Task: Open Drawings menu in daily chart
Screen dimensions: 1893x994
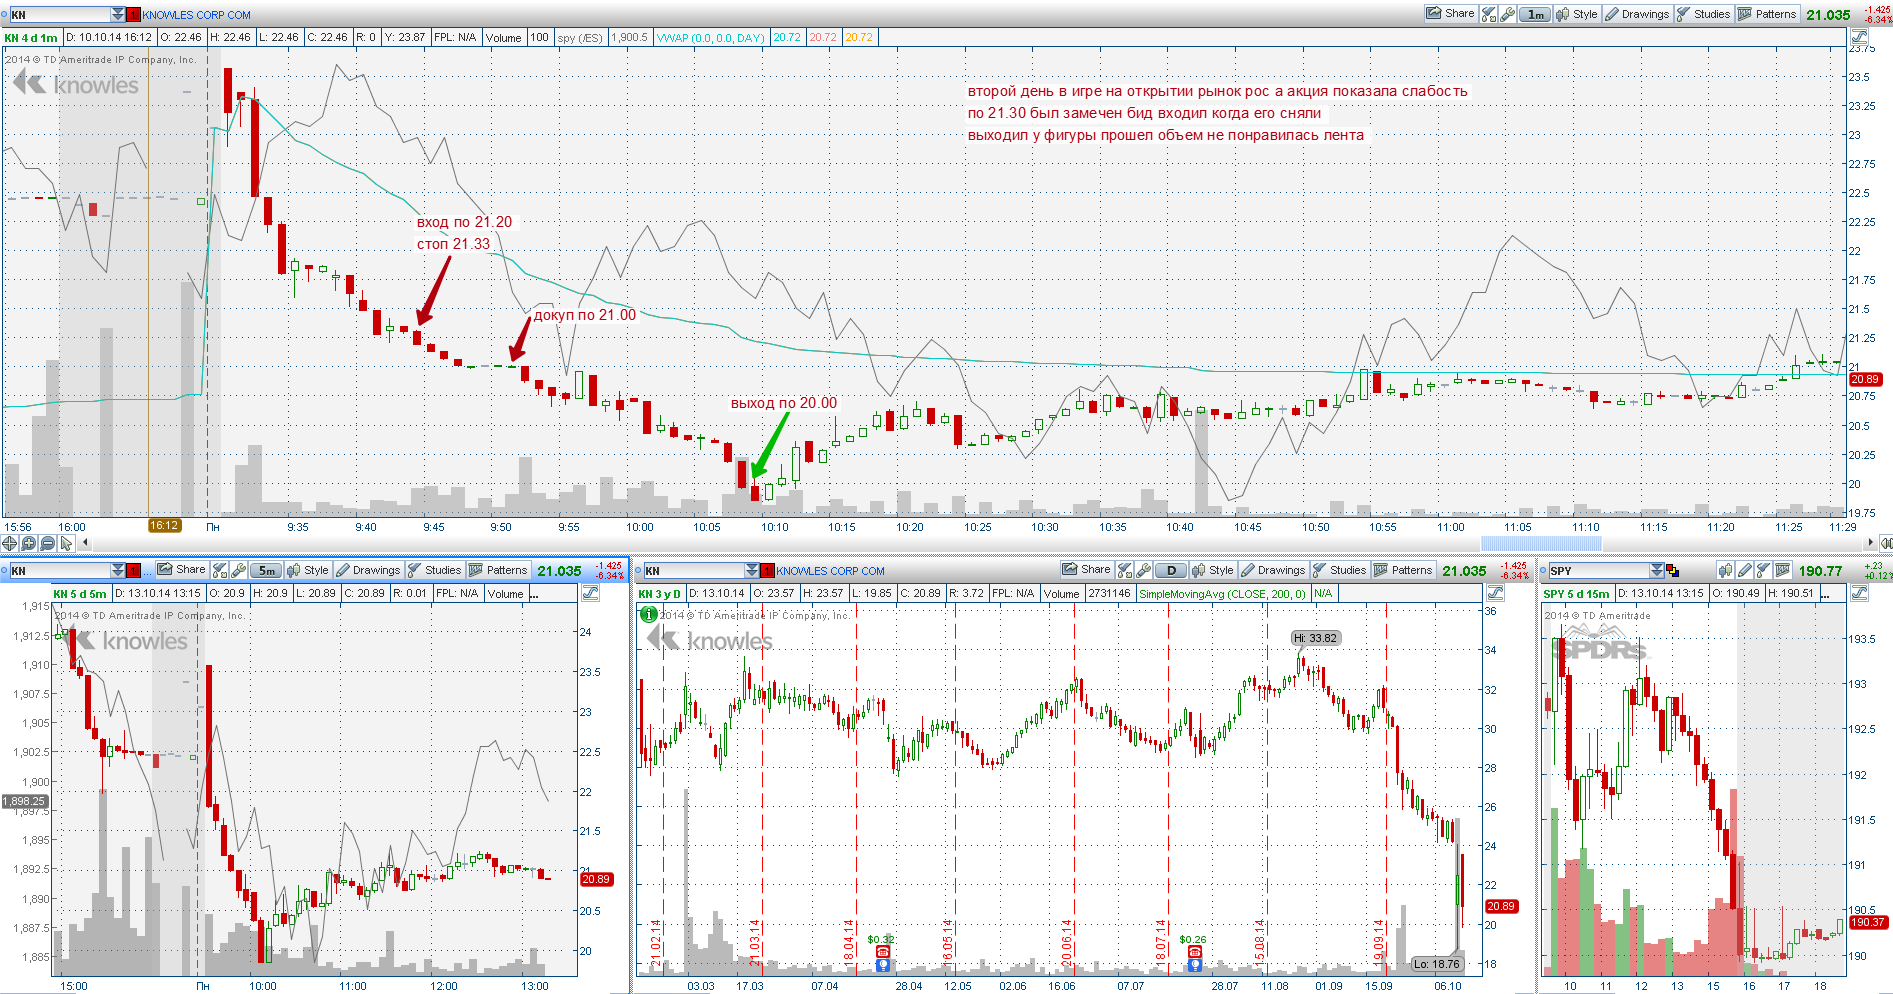Action: point(1273,570)
